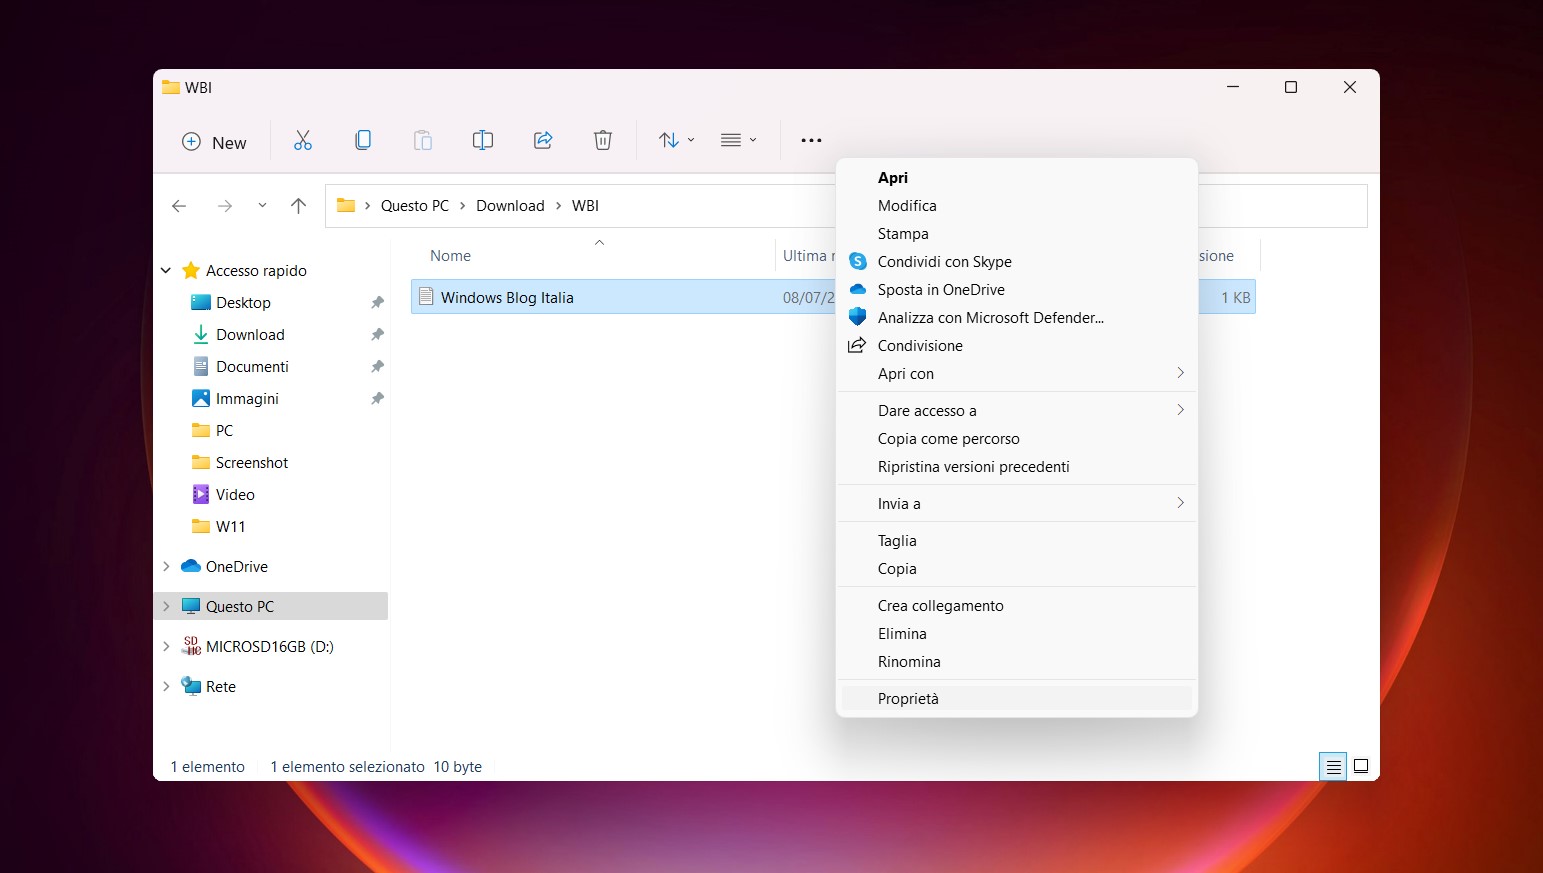The width and height of the screenshot is (1543, 873).
Task: Click Download in the address breadcrumb
Action: tap(510, 206)
